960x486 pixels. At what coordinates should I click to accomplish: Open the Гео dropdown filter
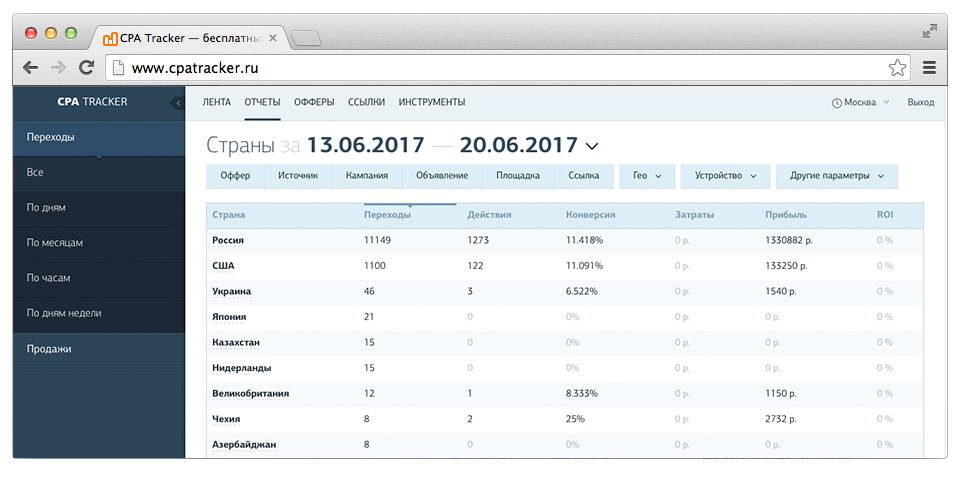click(x=647, y=176)
